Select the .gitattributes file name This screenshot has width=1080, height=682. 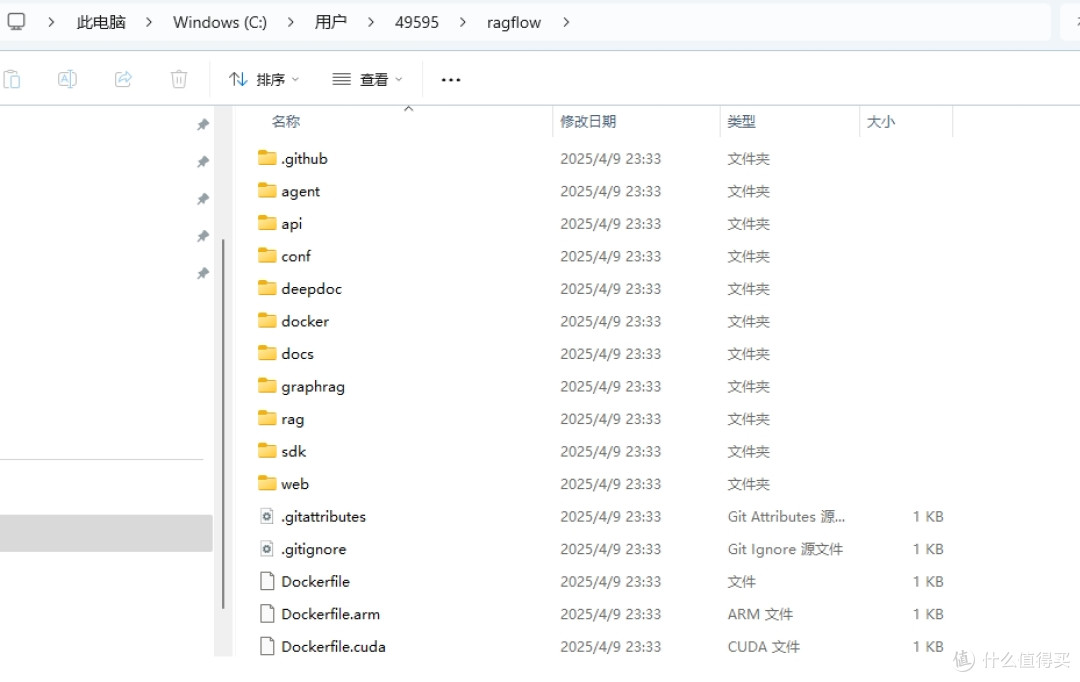click(x=324, y=517)
